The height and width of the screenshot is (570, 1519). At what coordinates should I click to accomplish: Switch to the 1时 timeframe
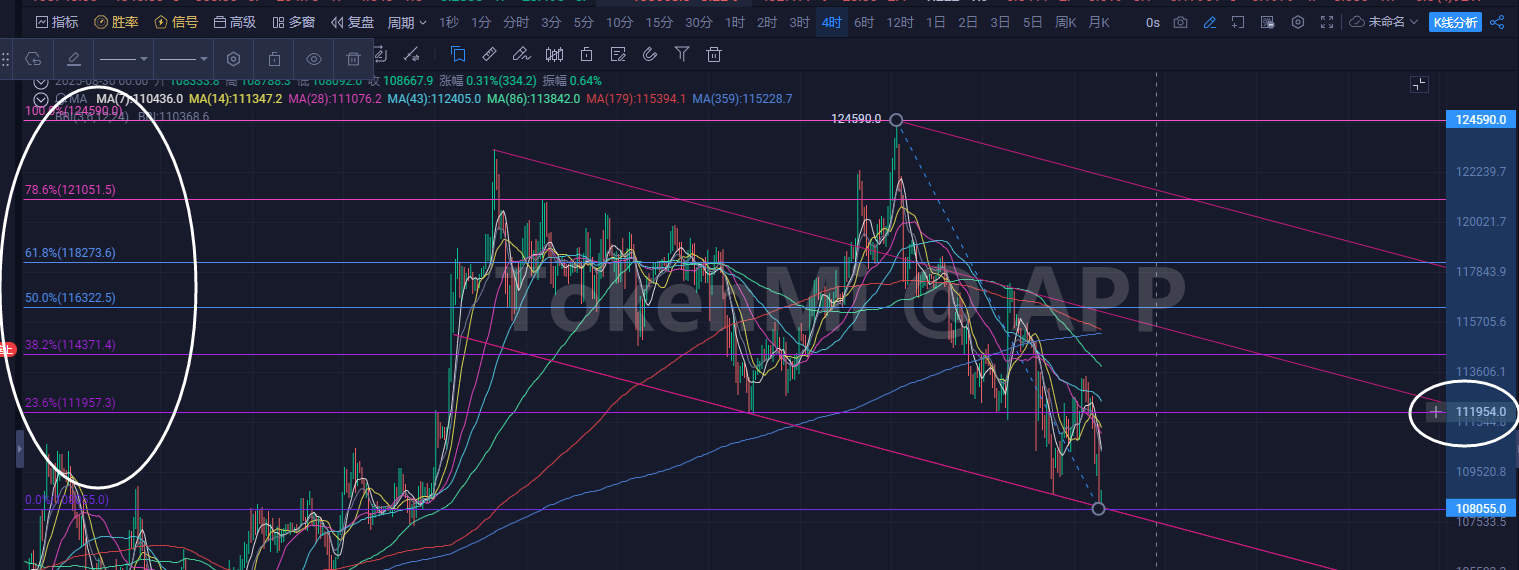click(x=735, y=22)
